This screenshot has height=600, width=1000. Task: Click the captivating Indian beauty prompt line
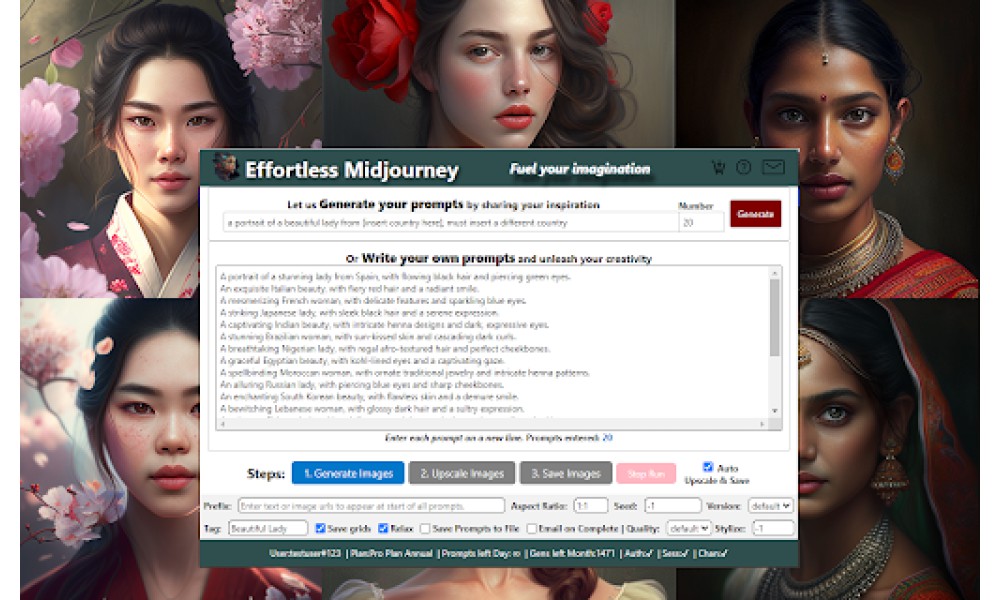click(x=384, y=325)
